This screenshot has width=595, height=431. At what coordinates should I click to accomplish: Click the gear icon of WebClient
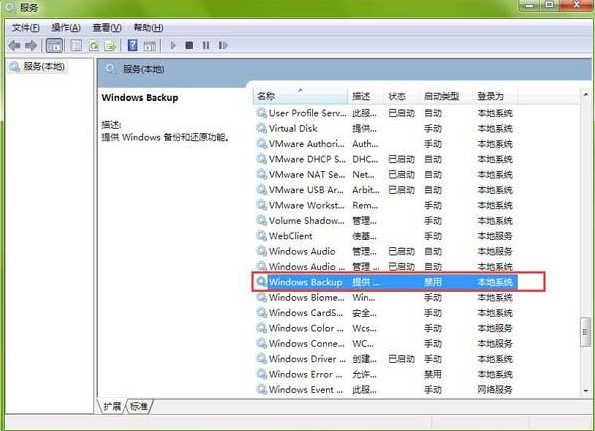[x=261, y=236]
